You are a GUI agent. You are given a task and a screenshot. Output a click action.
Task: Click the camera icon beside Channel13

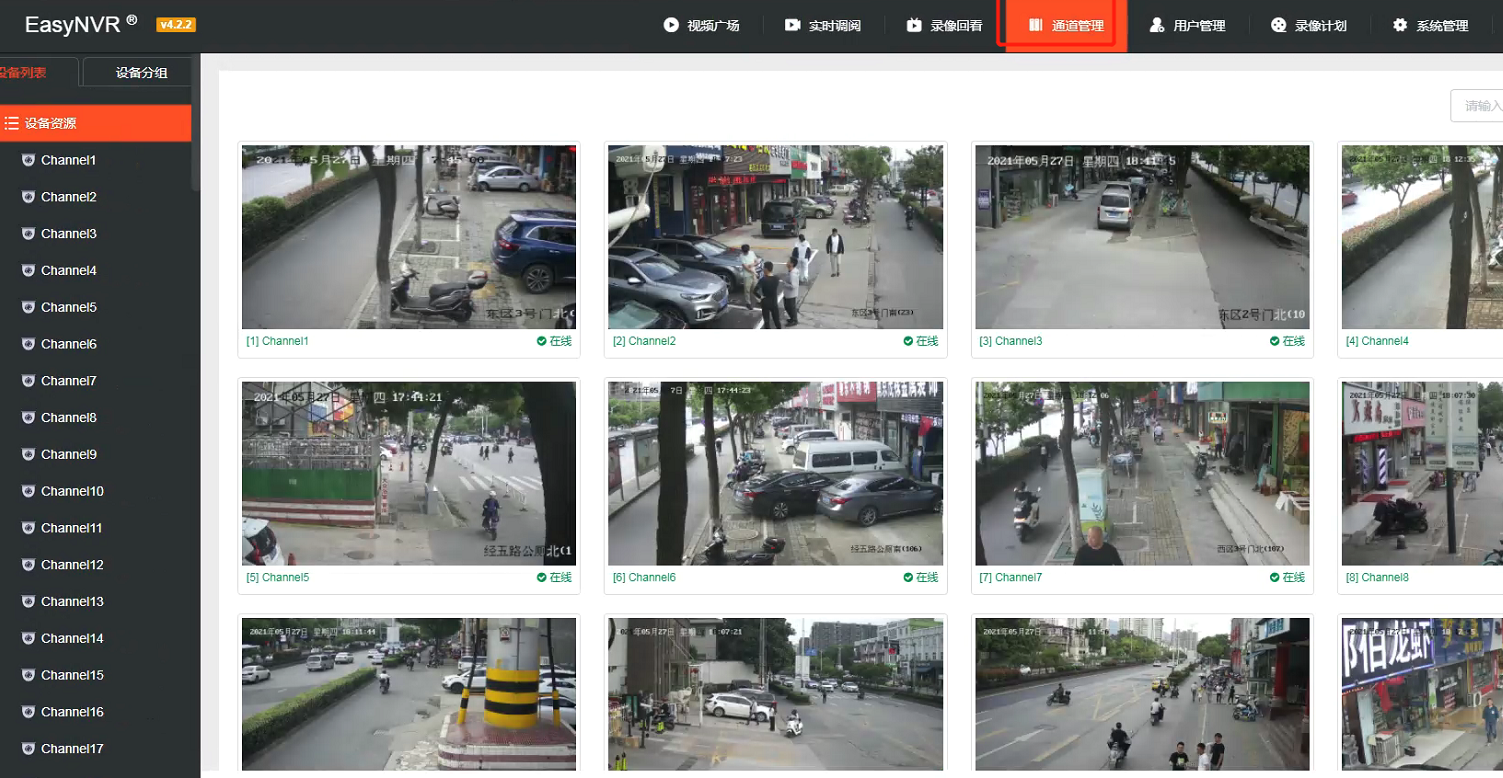(28, 602)
